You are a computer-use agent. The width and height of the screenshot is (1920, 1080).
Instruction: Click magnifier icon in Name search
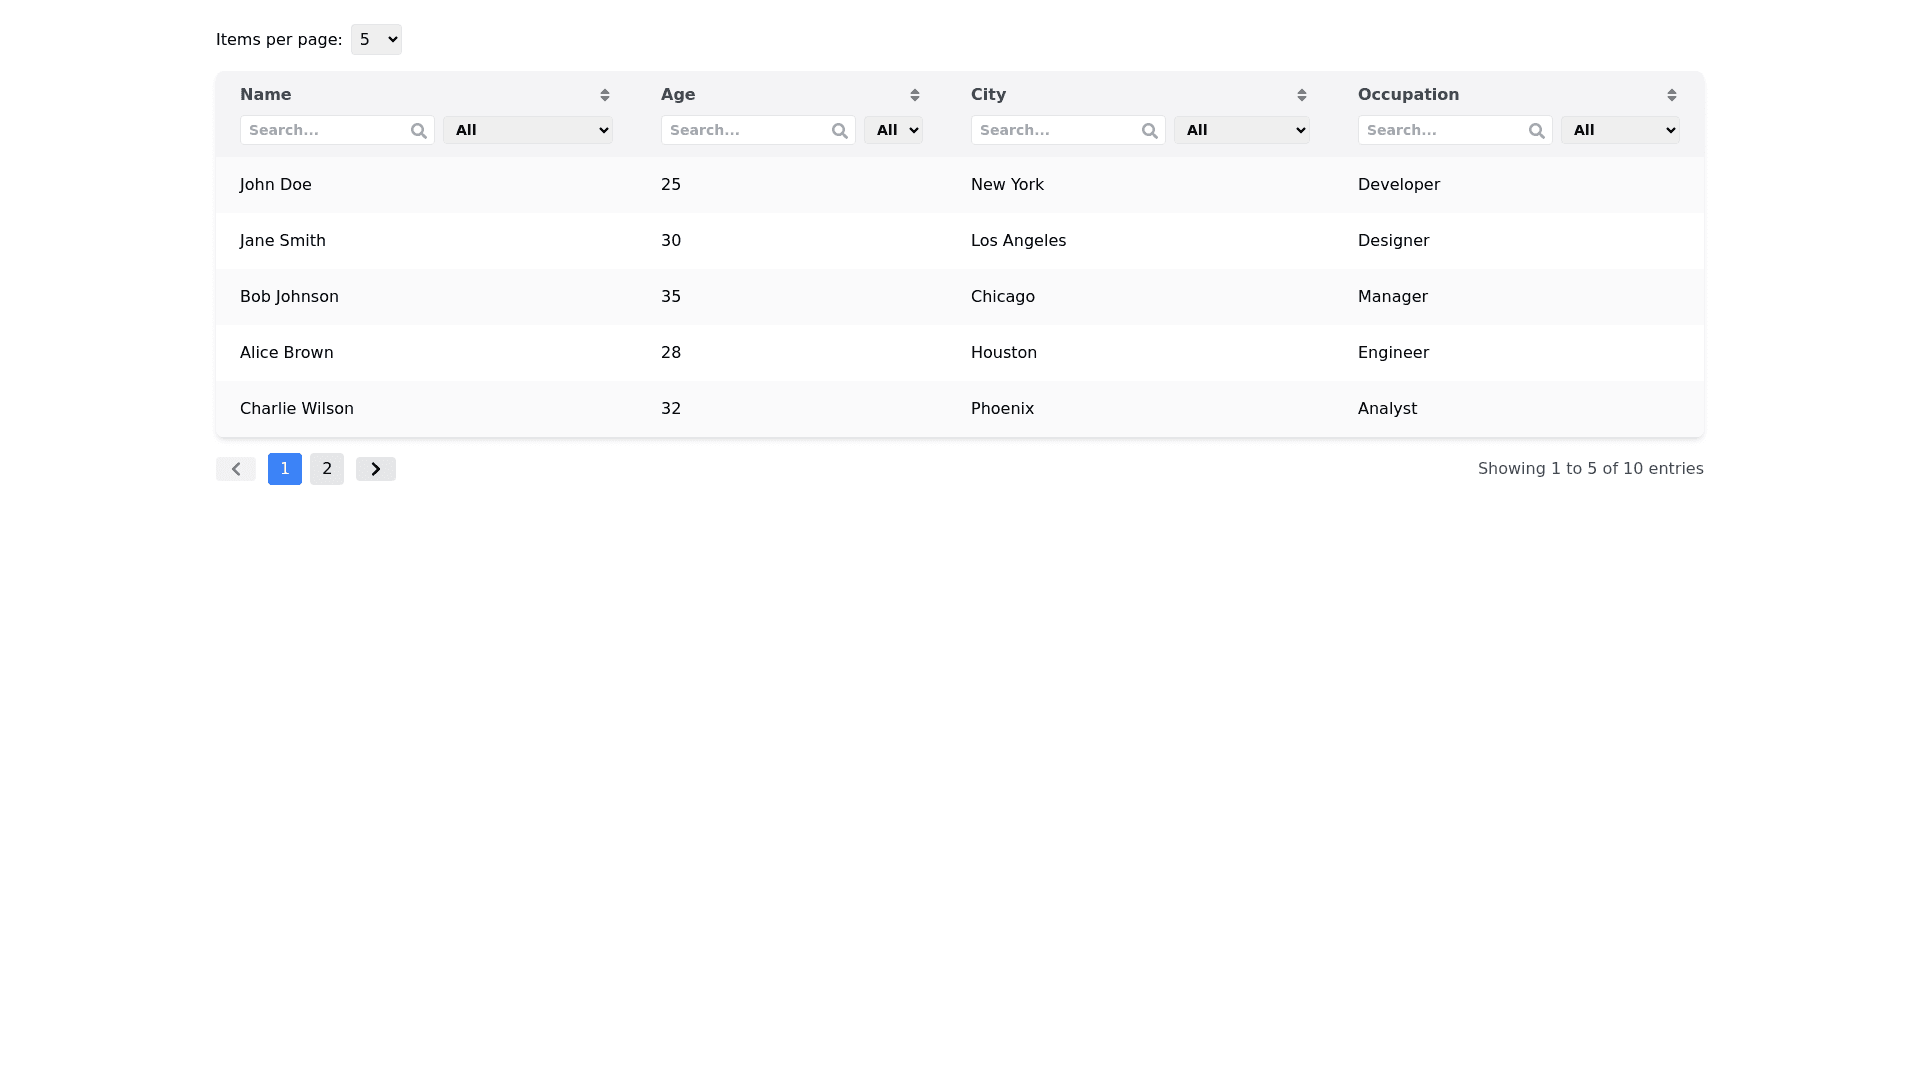[418, 131]
